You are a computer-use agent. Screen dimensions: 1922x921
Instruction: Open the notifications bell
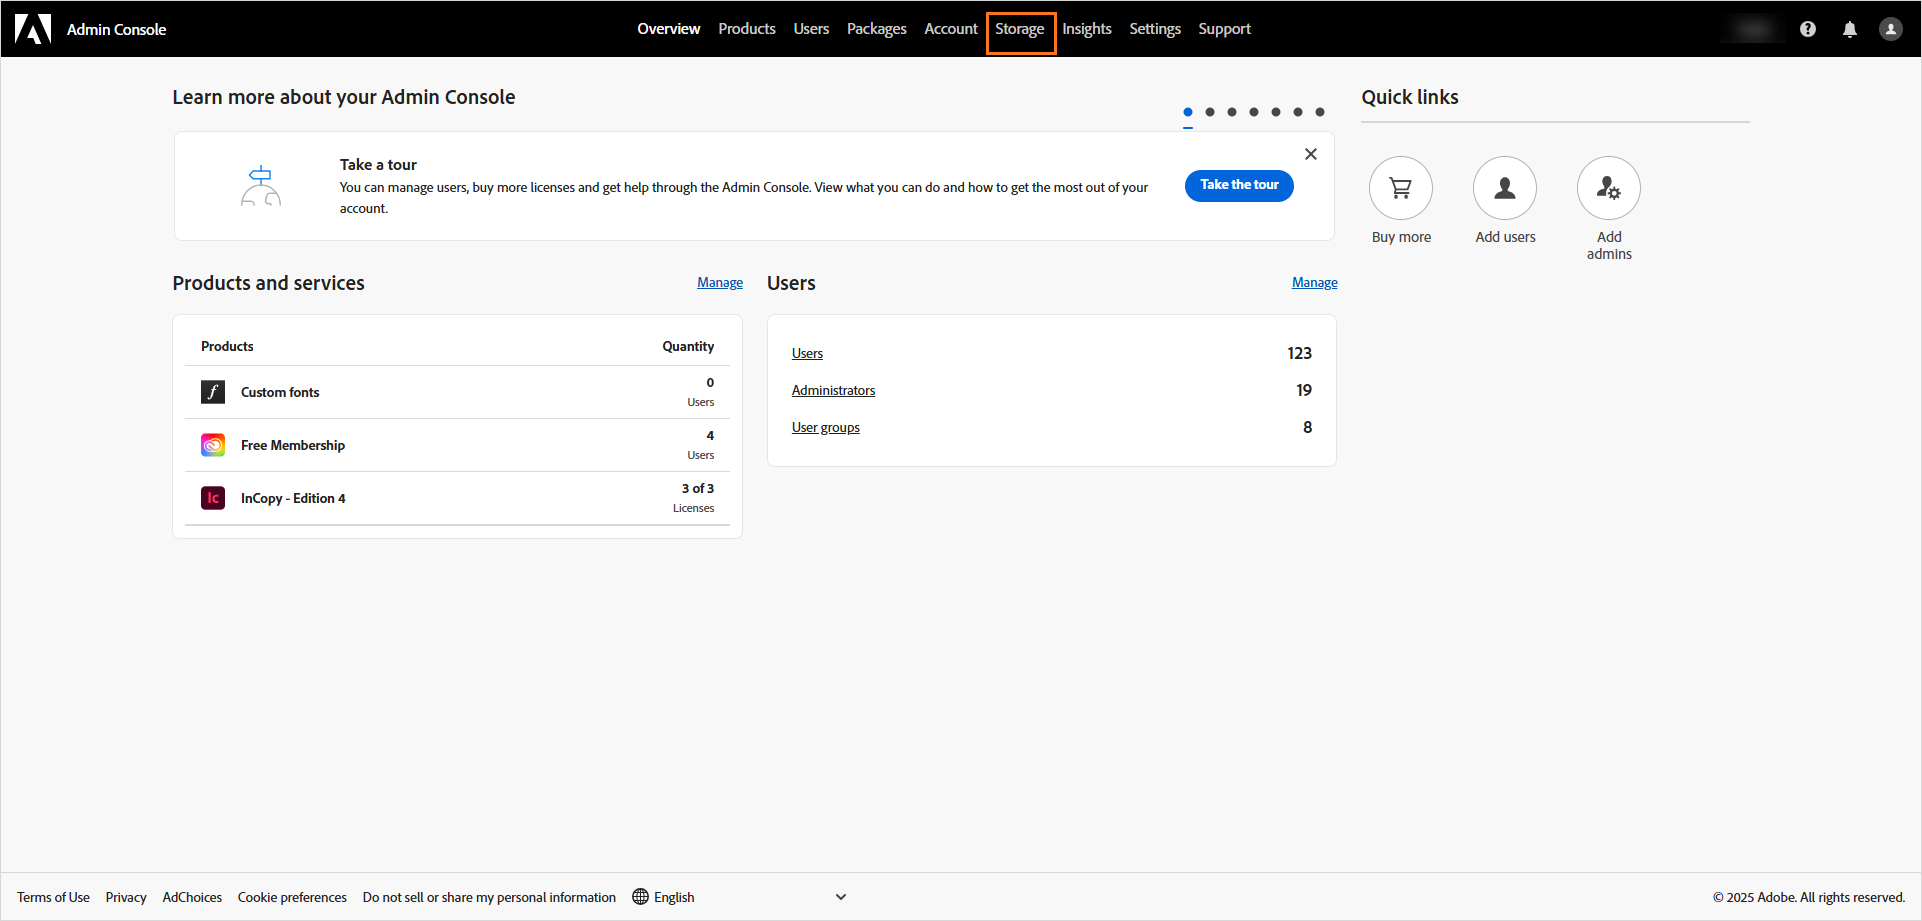1850,29
